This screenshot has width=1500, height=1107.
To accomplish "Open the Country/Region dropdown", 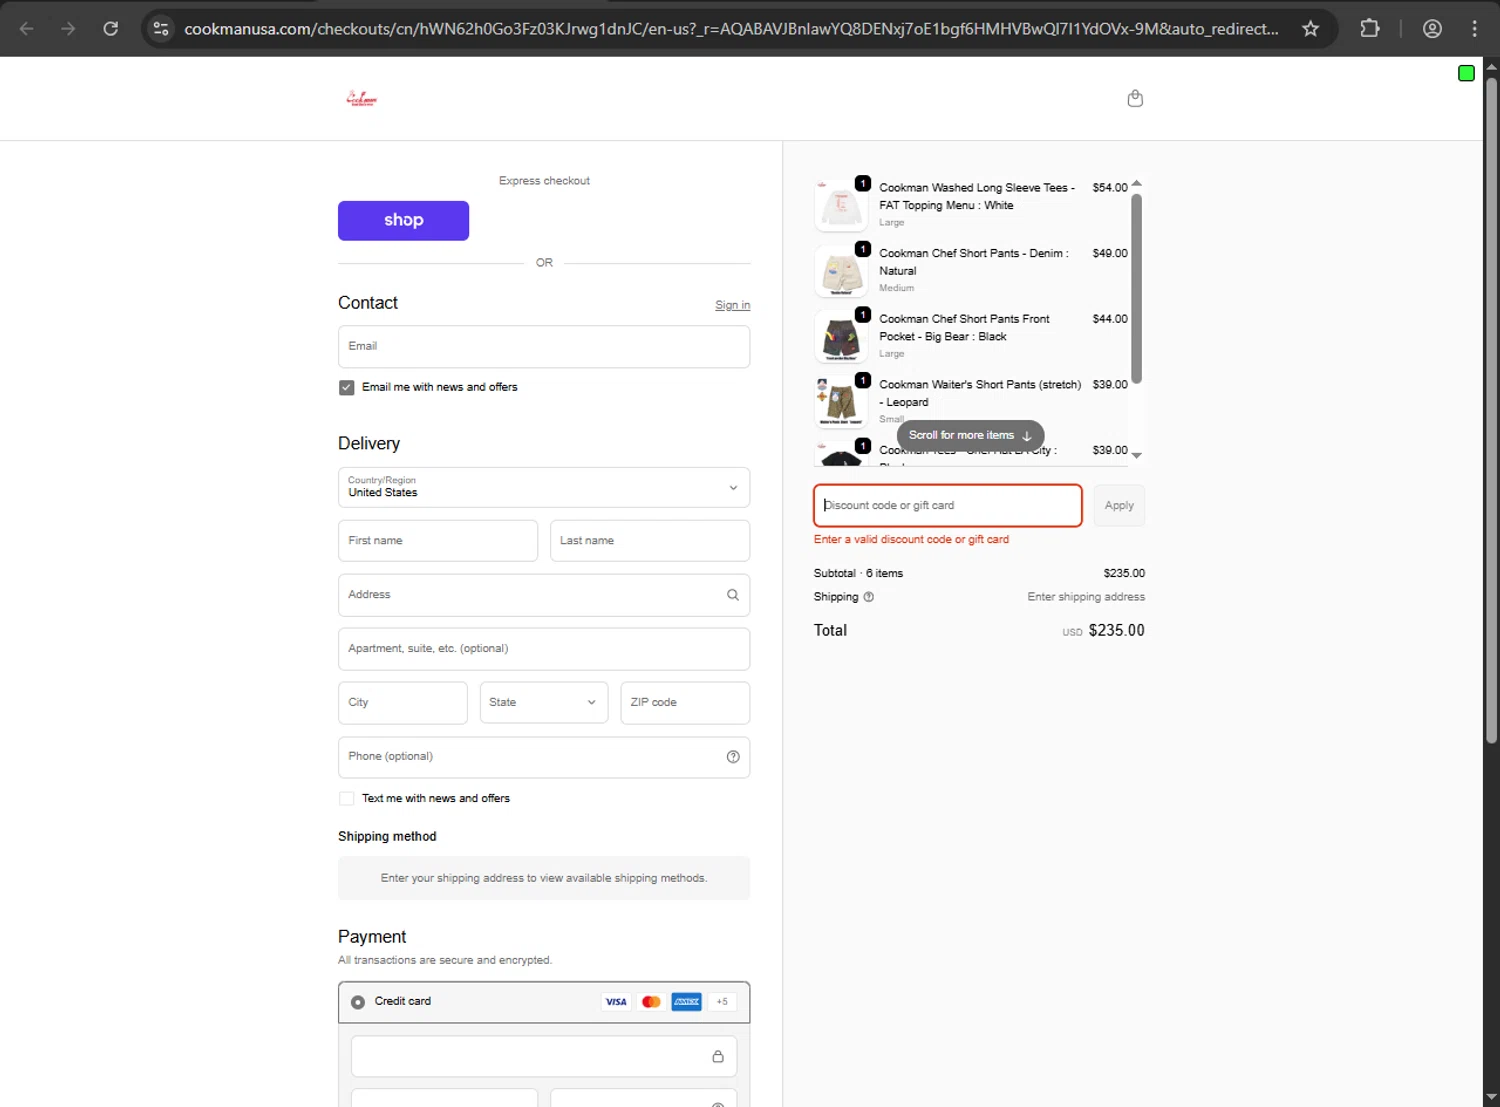I will coord(544,487).
